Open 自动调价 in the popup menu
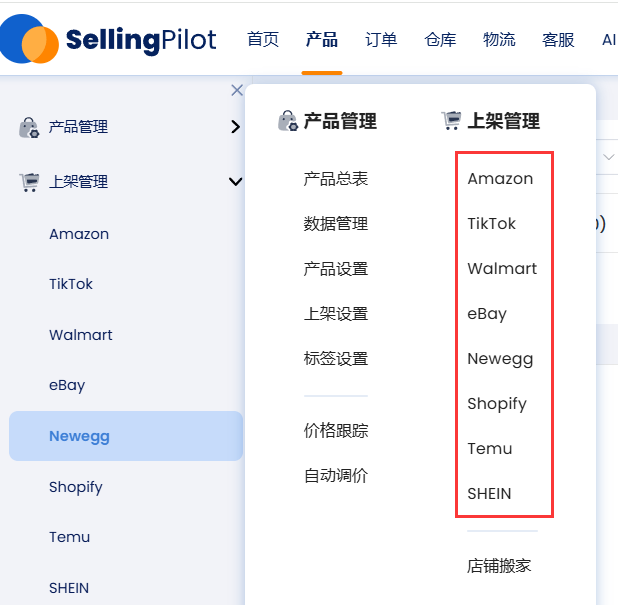The image size is (618, 605). click(x=336, y=476)
